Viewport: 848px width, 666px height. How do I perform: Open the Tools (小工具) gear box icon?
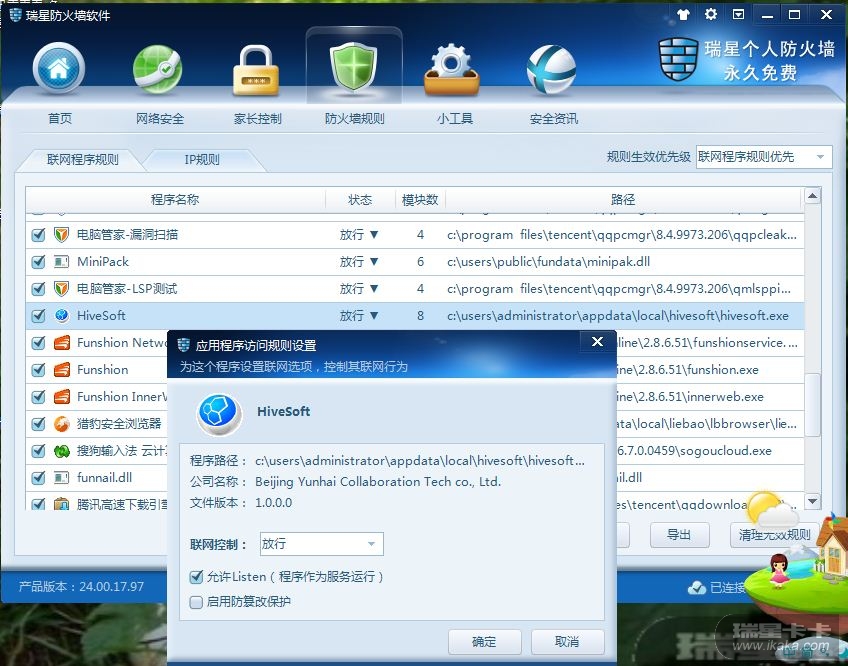pyautogui.click(x=452, y=70)
